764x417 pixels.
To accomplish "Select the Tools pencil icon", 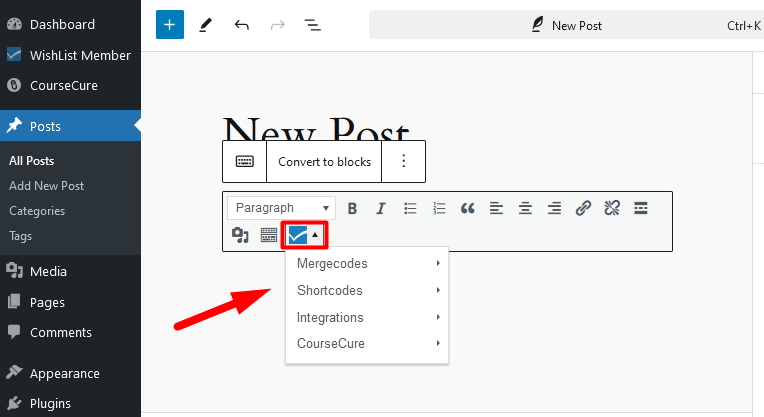I will pyautogui.click(x=206, y=25).
